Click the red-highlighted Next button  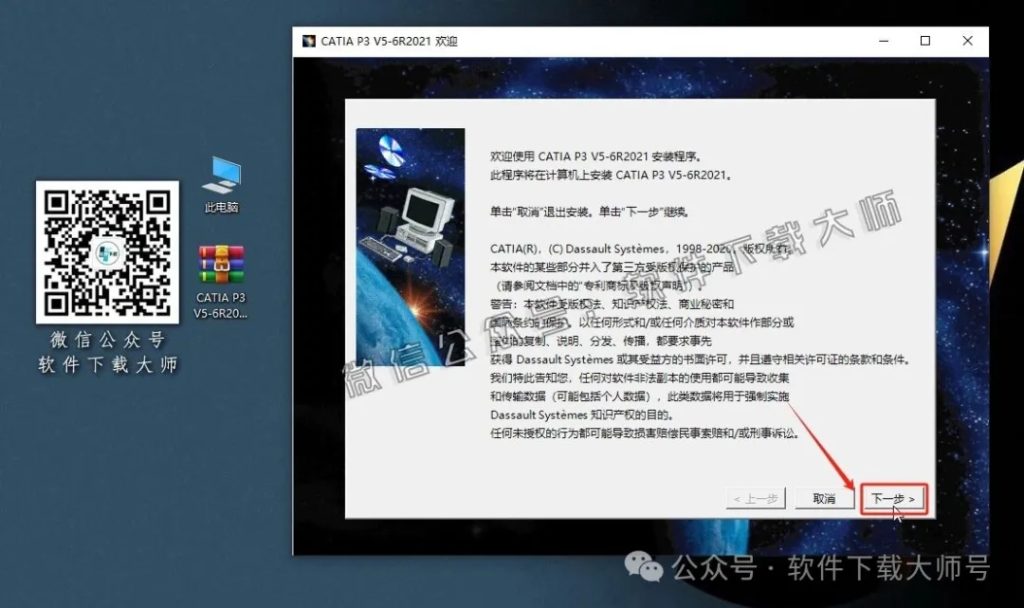click(893, 498)
